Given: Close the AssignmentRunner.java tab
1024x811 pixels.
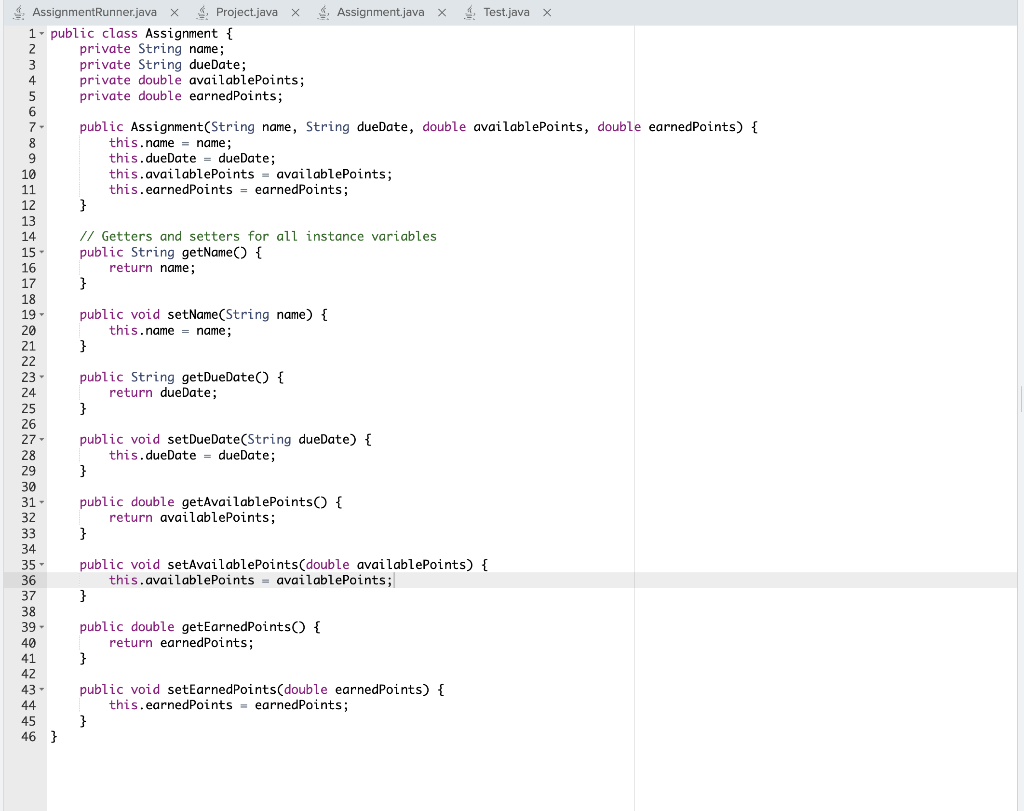Looking at the screenshot, I should tap(174, 12).
